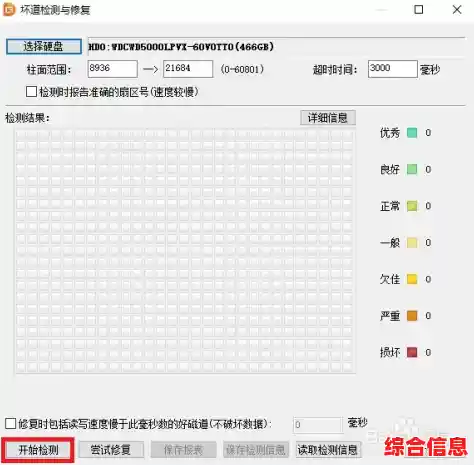Click the 尝试修复 button
The height and width of the screenshot is (465, 474).
pos(111,450)
